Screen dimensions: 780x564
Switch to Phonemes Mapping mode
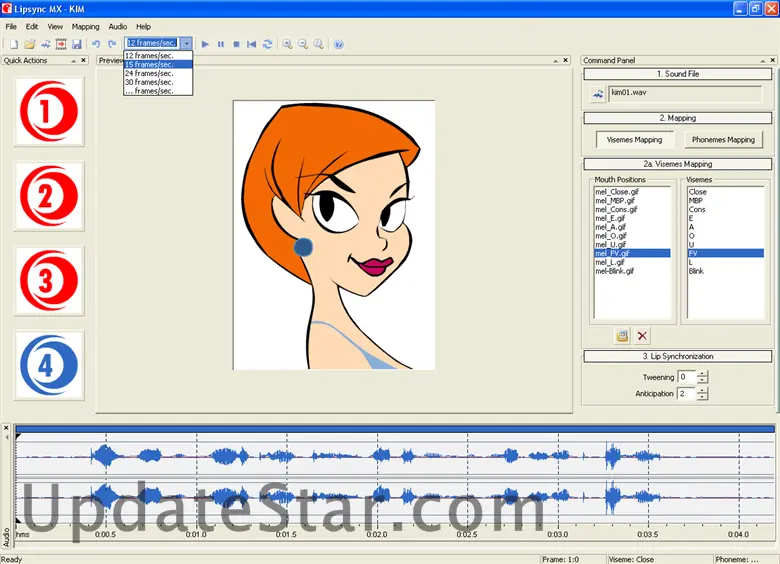723,140
